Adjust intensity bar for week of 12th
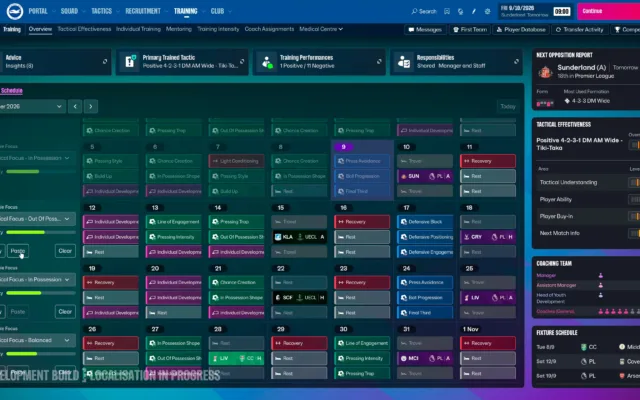Image resolution: width=640 pixels, height=400 pixels. (41, 233)
